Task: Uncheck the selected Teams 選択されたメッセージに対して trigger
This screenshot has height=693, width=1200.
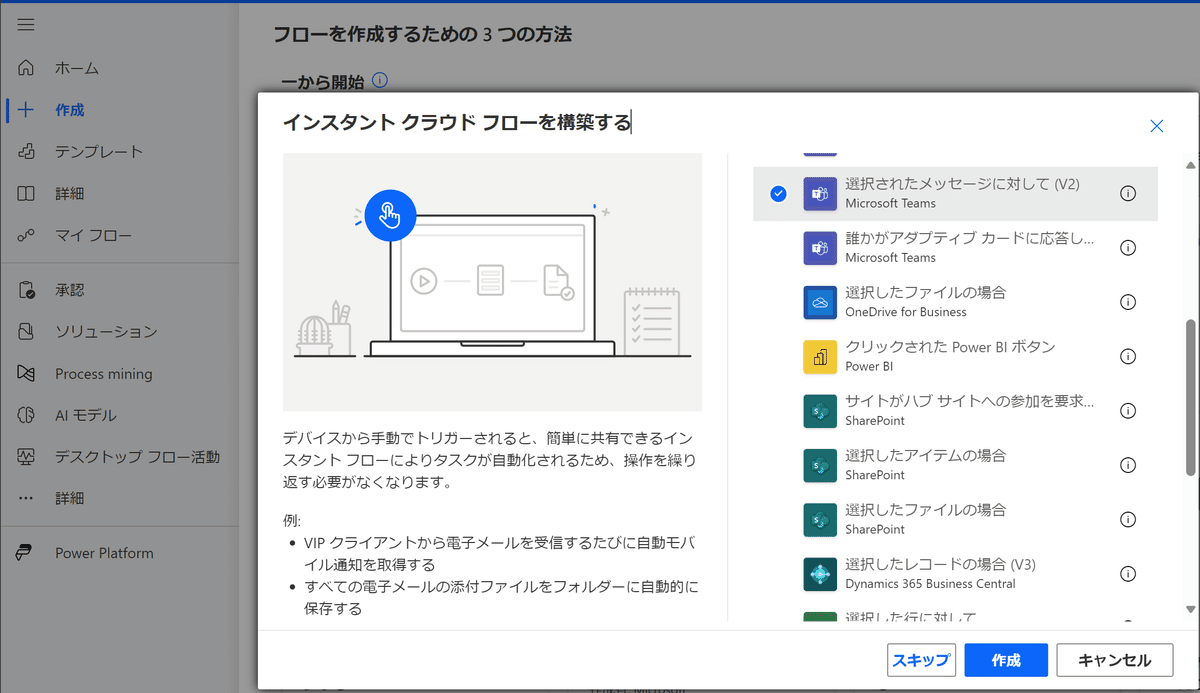Action: coord(778,194)
